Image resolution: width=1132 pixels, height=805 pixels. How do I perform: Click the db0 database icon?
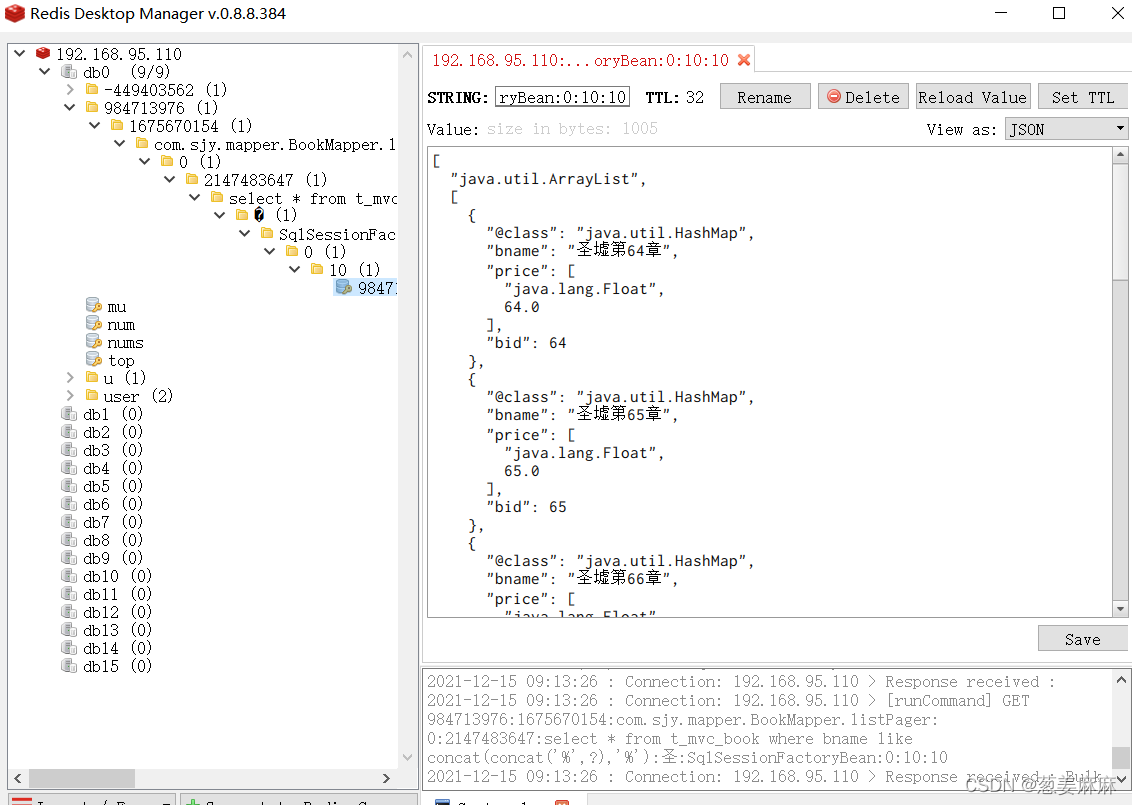tap(69, 71)
